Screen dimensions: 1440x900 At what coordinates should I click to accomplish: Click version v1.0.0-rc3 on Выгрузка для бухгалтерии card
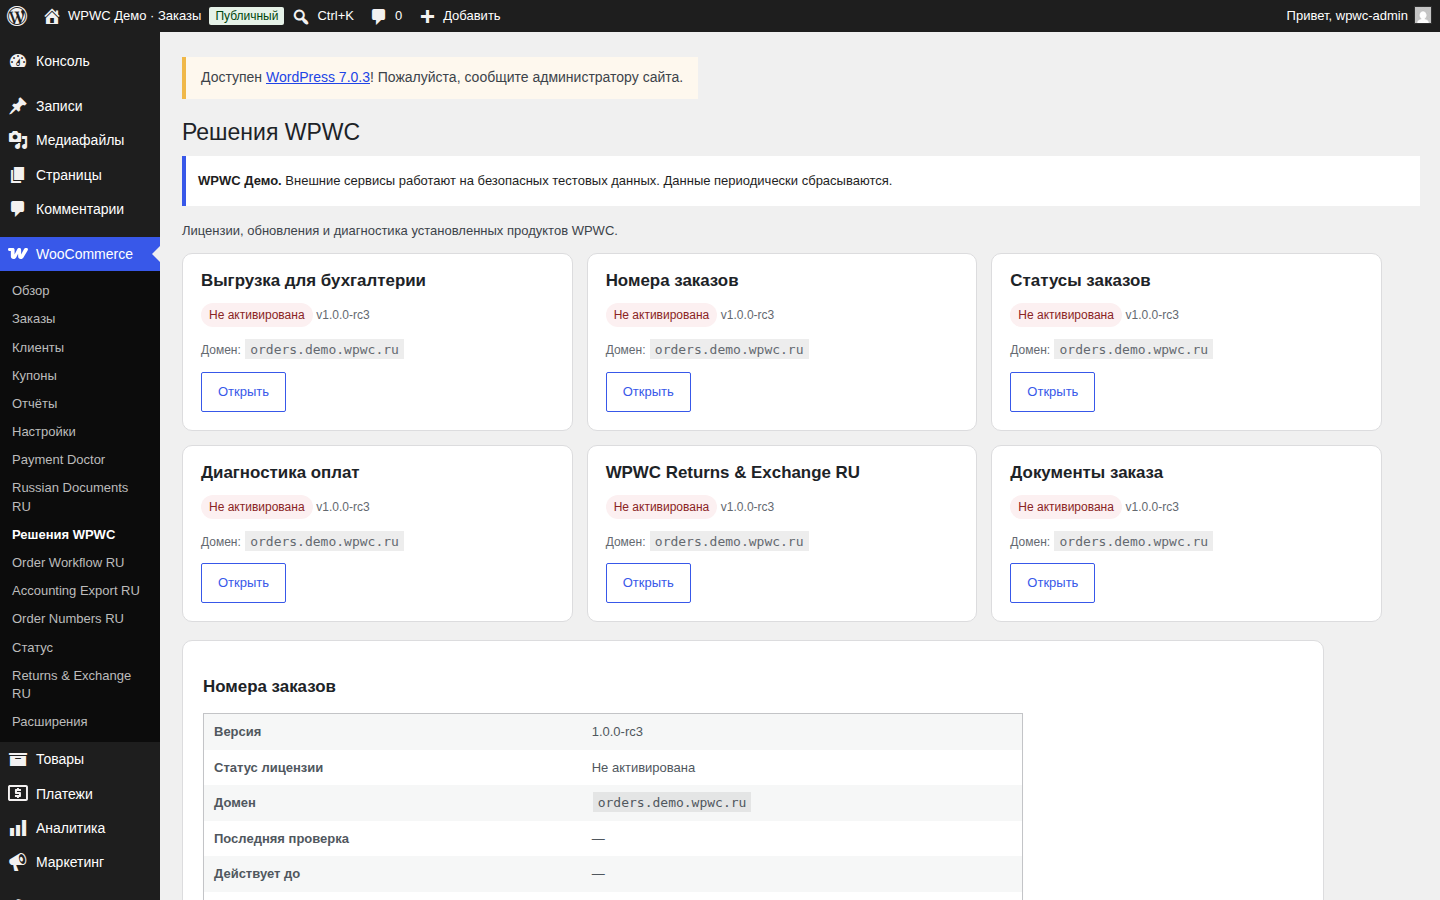[343, 315]
